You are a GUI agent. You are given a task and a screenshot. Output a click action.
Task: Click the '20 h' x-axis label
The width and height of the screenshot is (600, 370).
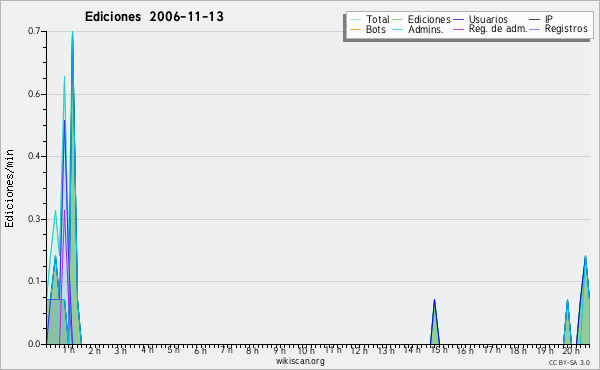[x=571, y=350]
